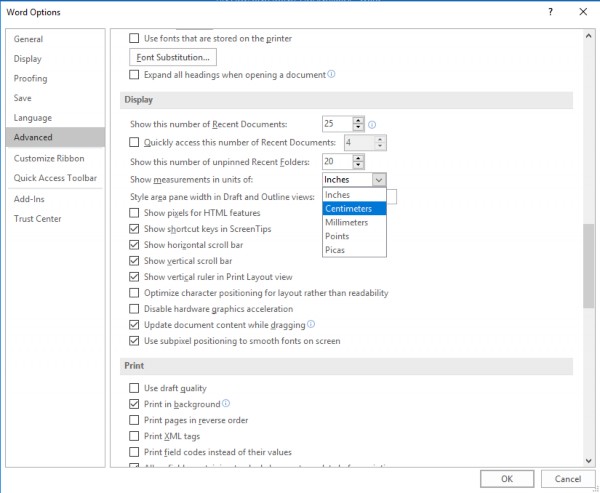Tick Disable hardware graphics acceleration checkbox
The width and height of the screenshot is (600, 493).
[x=135, y=309]
